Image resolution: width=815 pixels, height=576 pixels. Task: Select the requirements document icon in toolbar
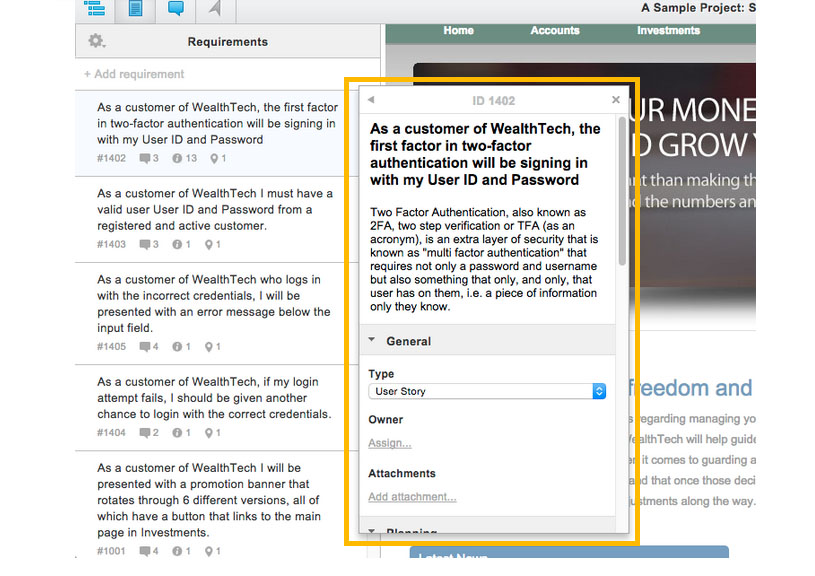[135, 8]
